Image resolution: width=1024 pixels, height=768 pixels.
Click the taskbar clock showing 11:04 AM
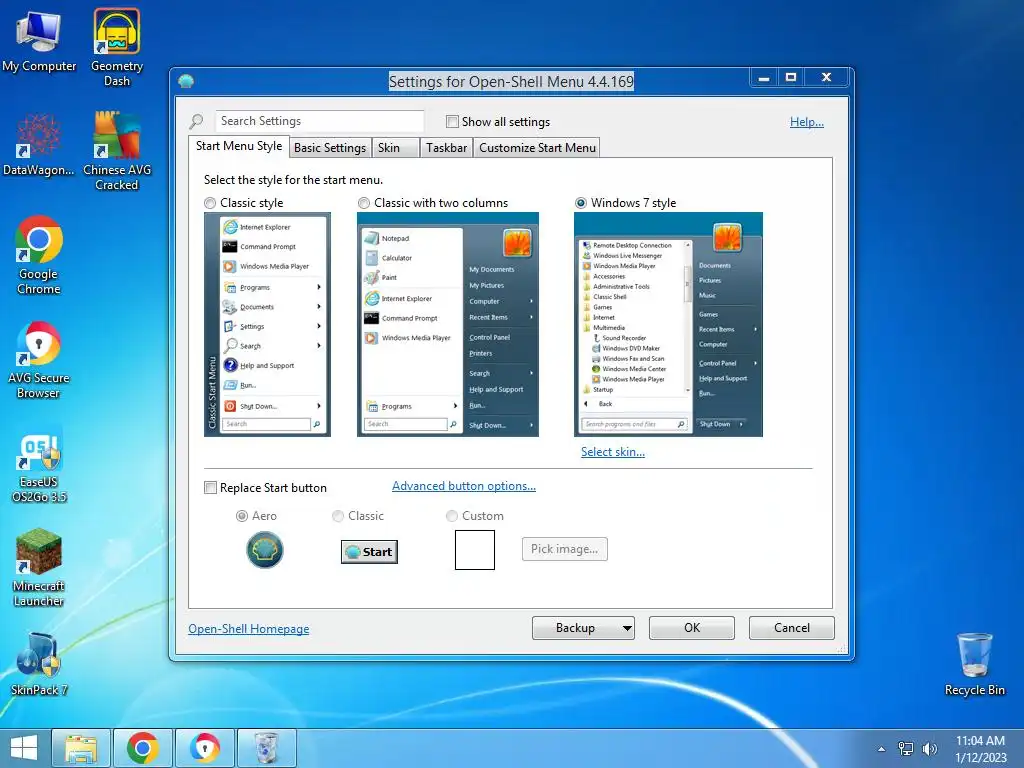(x=980, y=749)
